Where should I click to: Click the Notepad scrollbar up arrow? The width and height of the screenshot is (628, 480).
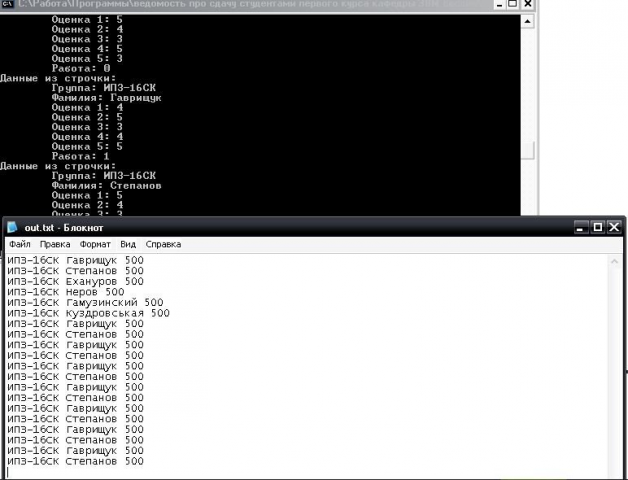(614, 262)
